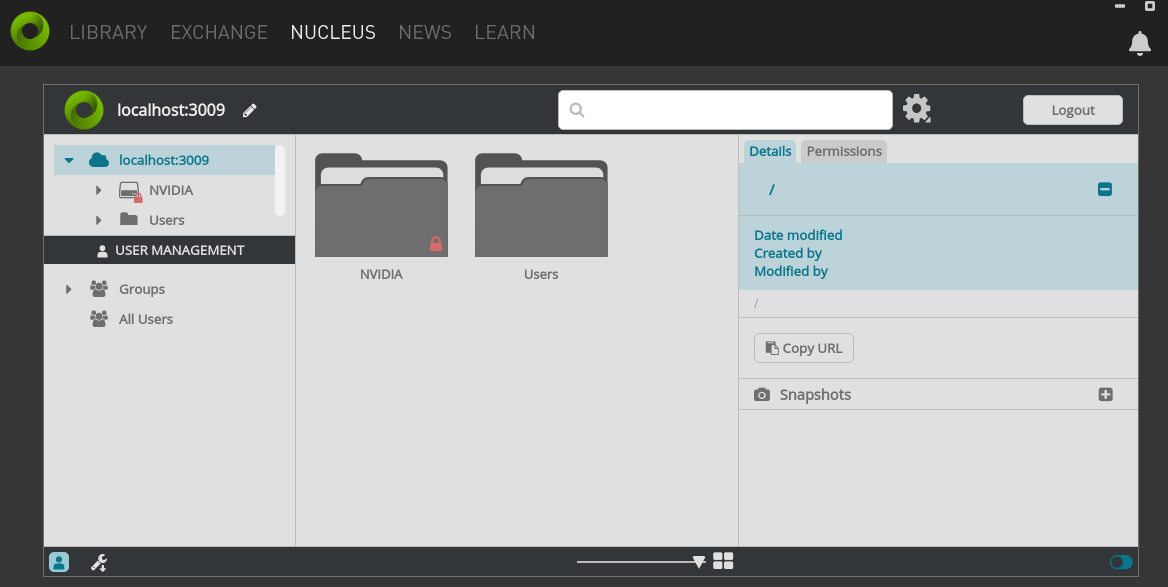The image size is (1168, 587).
Task: Click the cloud icon beside localhost:3009 in tree
Action: click(98, 159)
